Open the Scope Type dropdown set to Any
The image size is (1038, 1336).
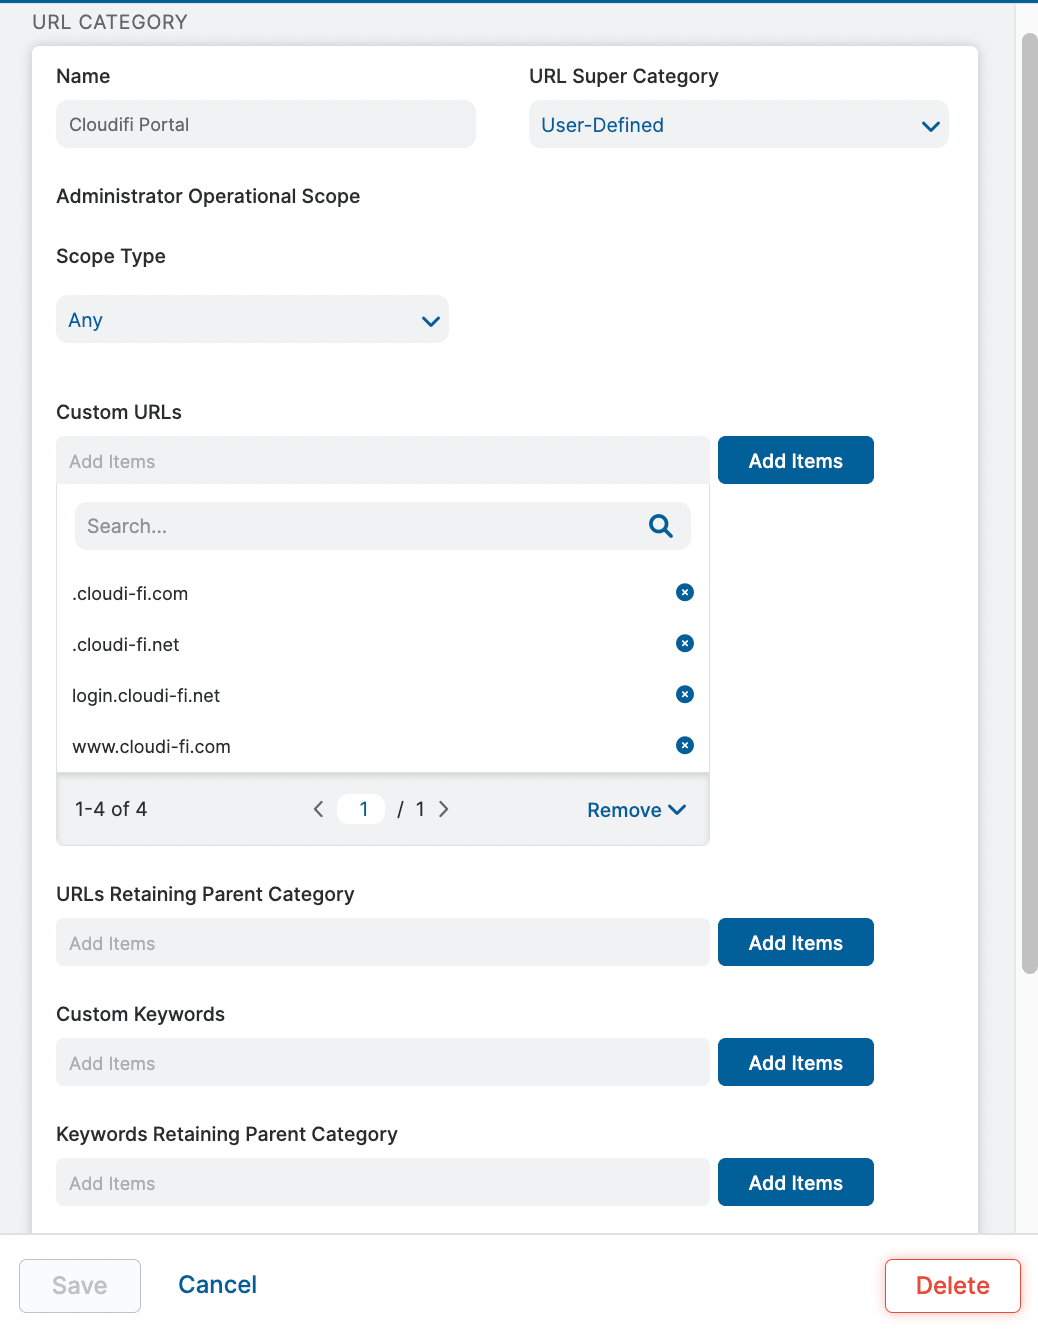click(x=252, y=320)
